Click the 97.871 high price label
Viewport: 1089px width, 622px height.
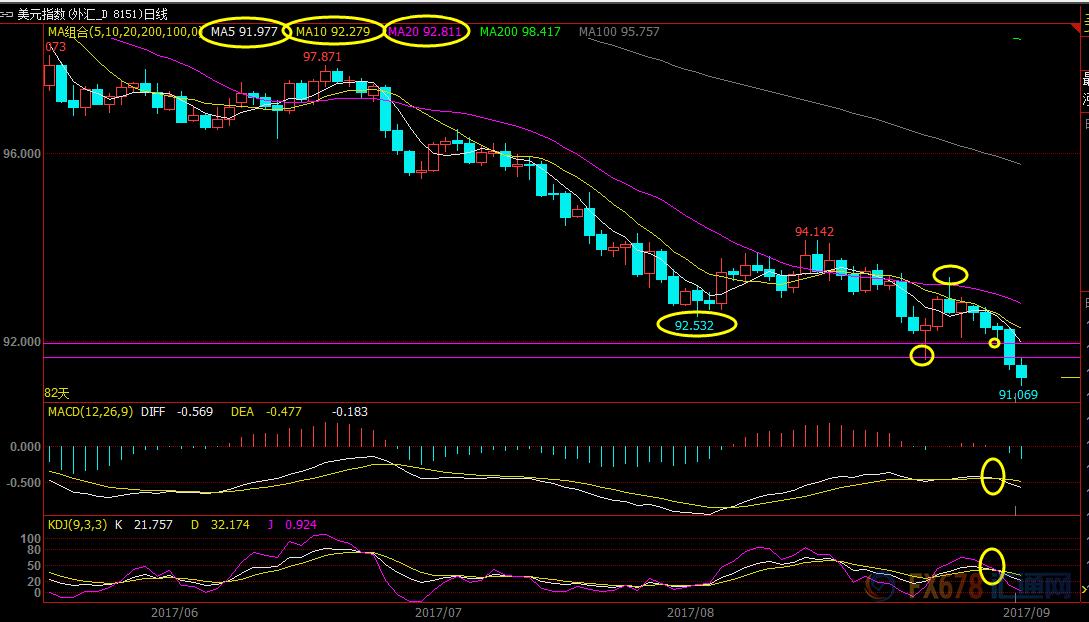click(322, 57)
